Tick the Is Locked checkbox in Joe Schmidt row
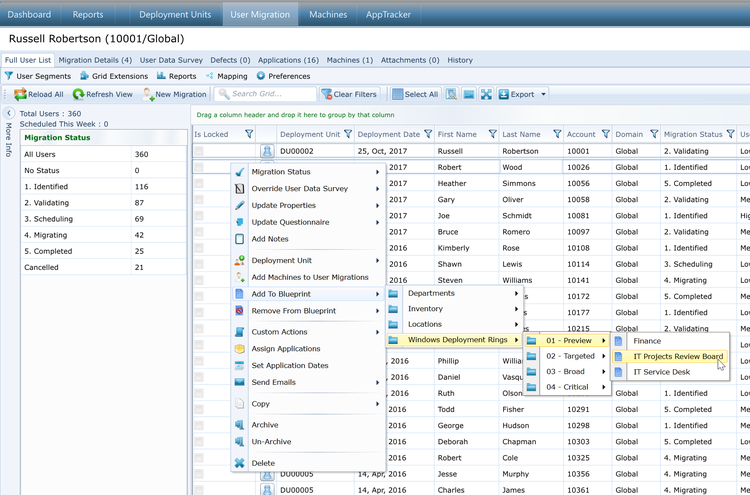This screenshot has height=495, width=750. (x=199, y=216)
